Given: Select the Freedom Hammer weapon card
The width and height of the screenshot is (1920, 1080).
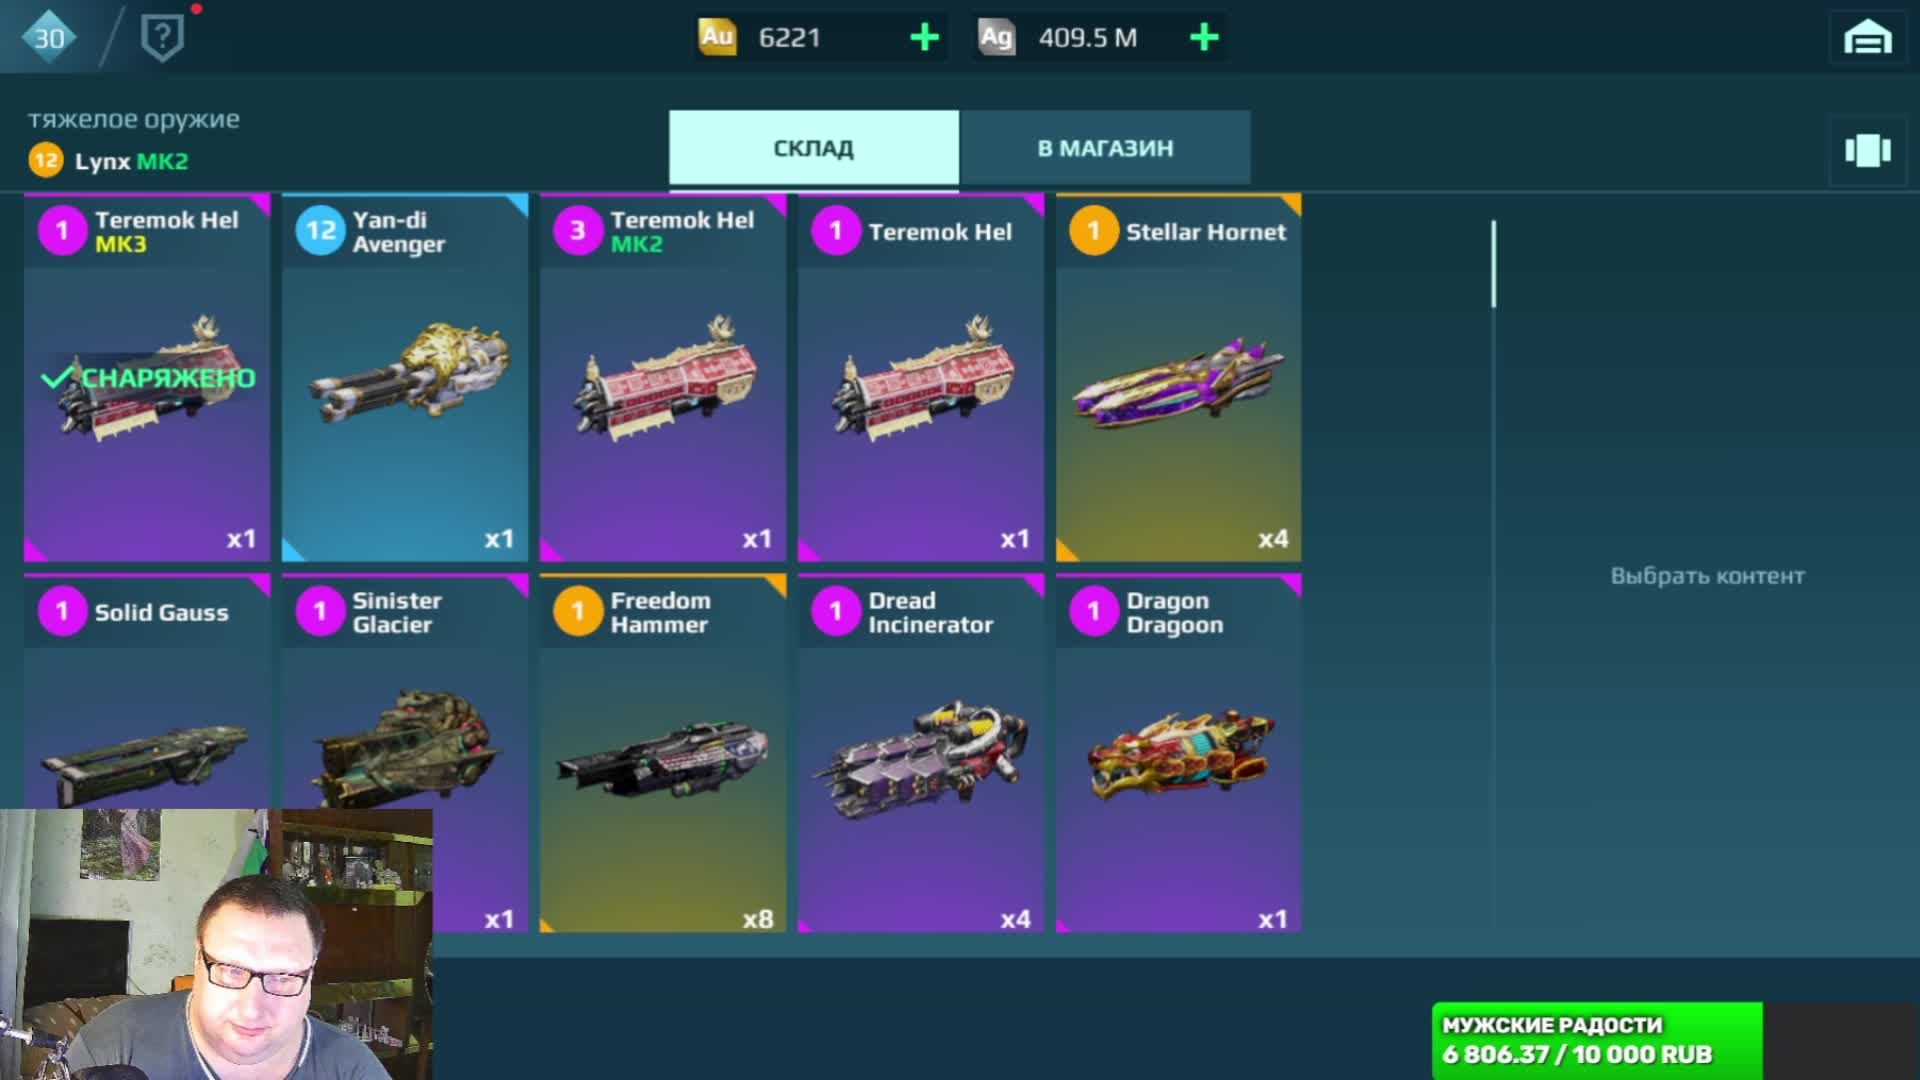Looking at the screenshot, I should 663,753.
